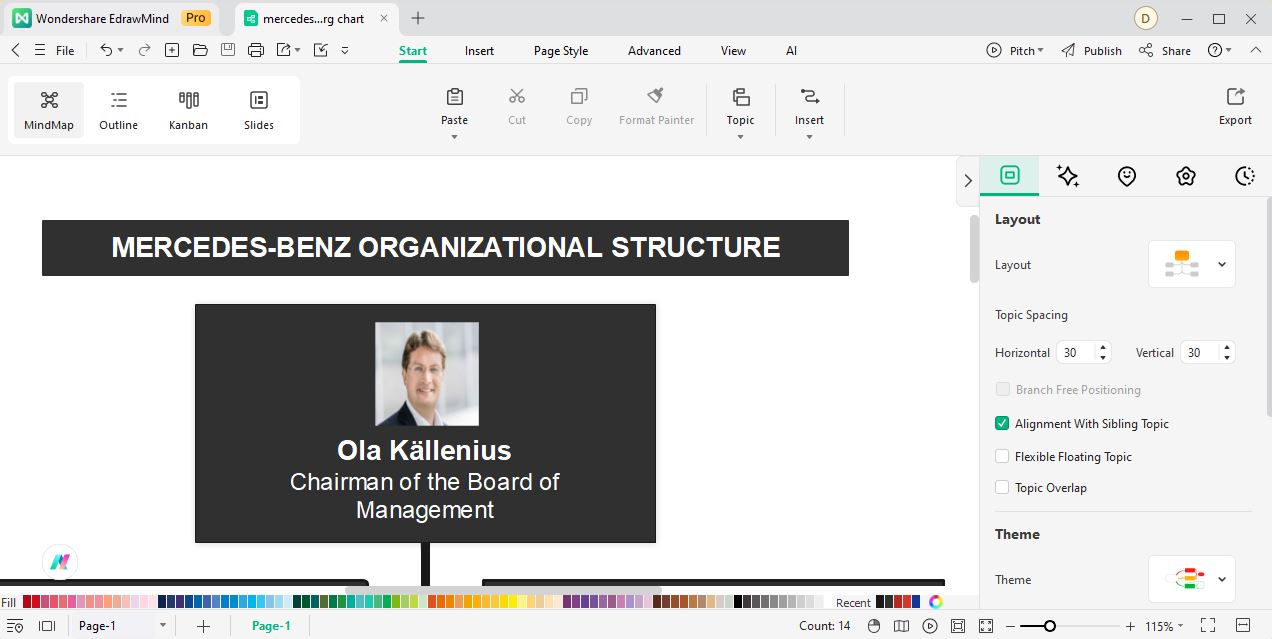Switch to Outline view mode
Screen dimensions: 1272x639
[118, 110]
